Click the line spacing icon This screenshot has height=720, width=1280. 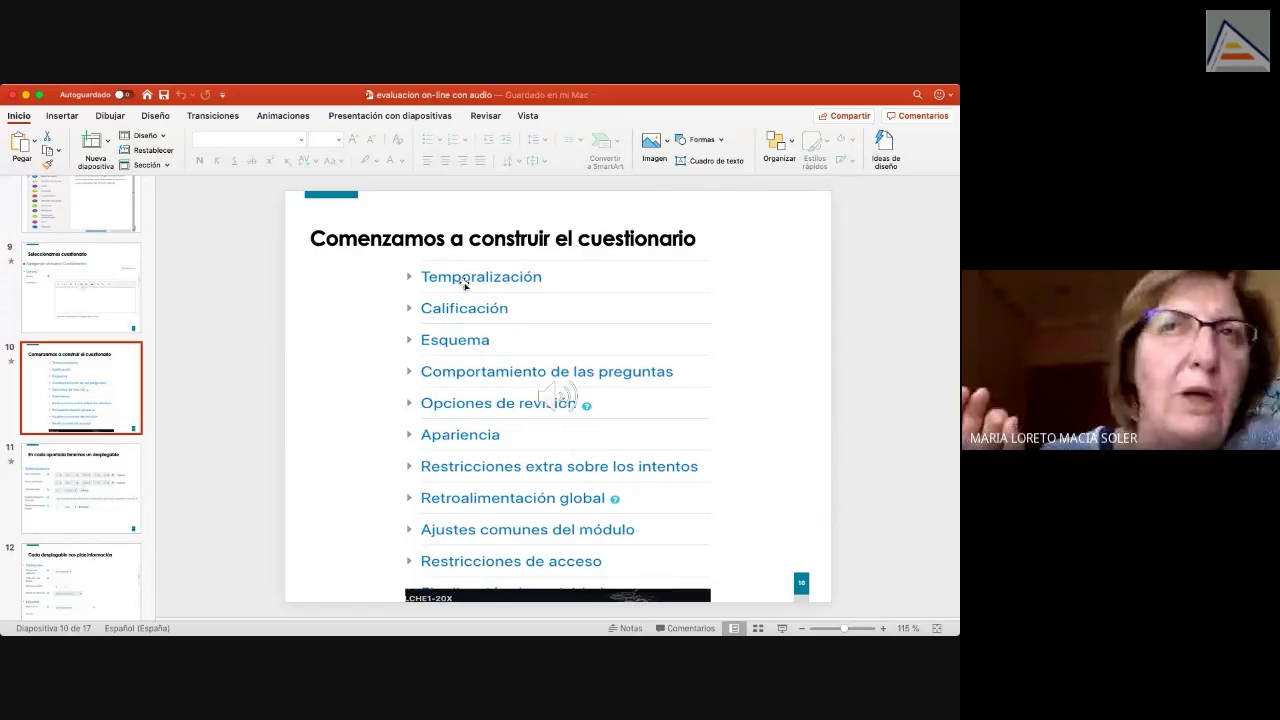click(535, 140)
